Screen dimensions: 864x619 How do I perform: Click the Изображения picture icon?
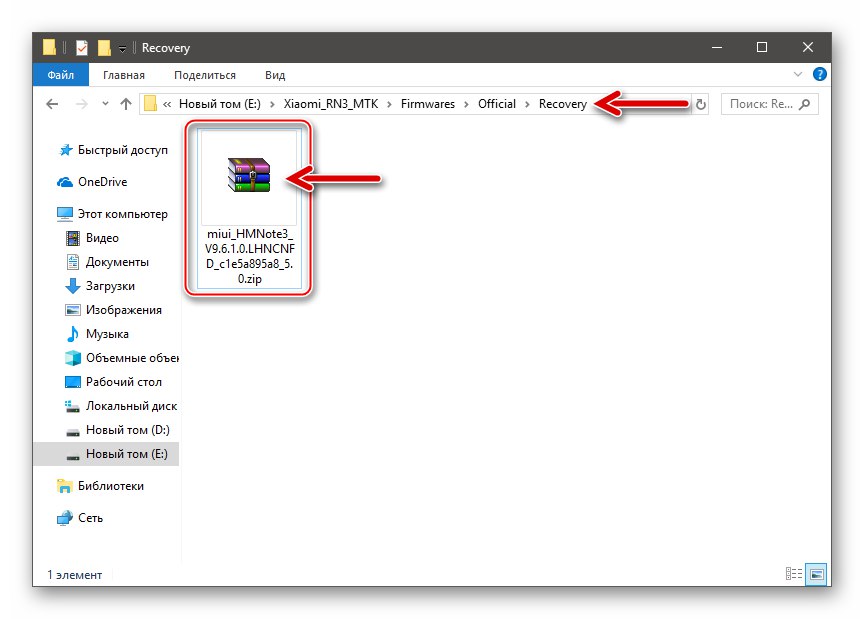(73, 310)
